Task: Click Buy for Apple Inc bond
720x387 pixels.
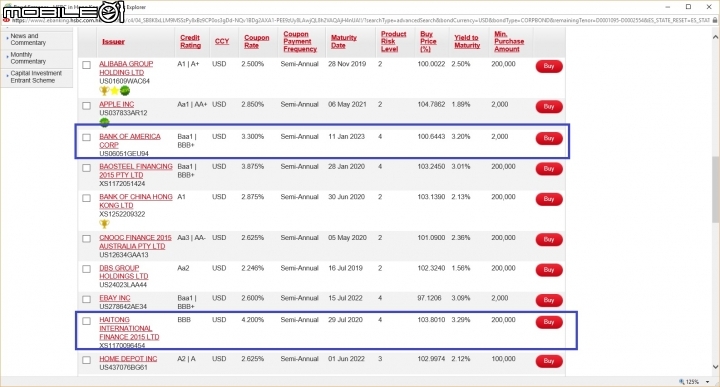Action: (549, 107)
